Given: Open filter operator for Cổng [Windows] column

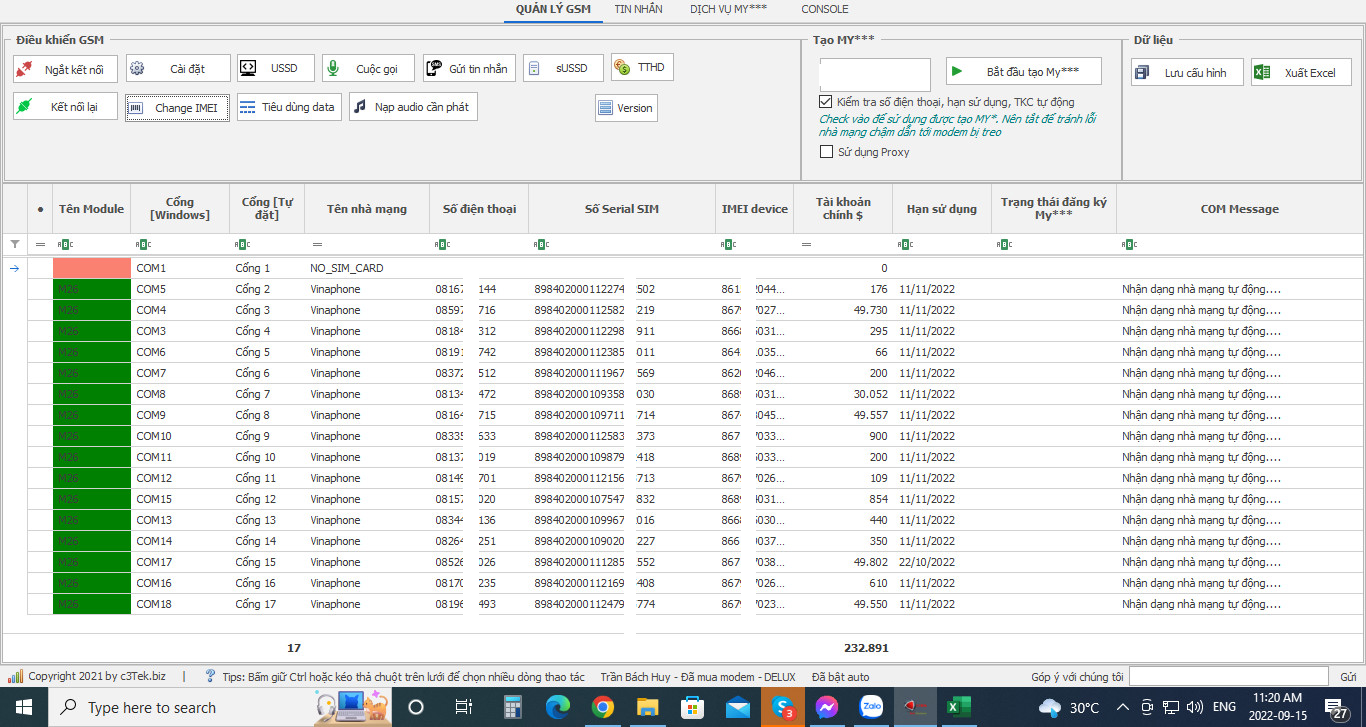Looking at the screenshot, I should [x=143, y=244].
